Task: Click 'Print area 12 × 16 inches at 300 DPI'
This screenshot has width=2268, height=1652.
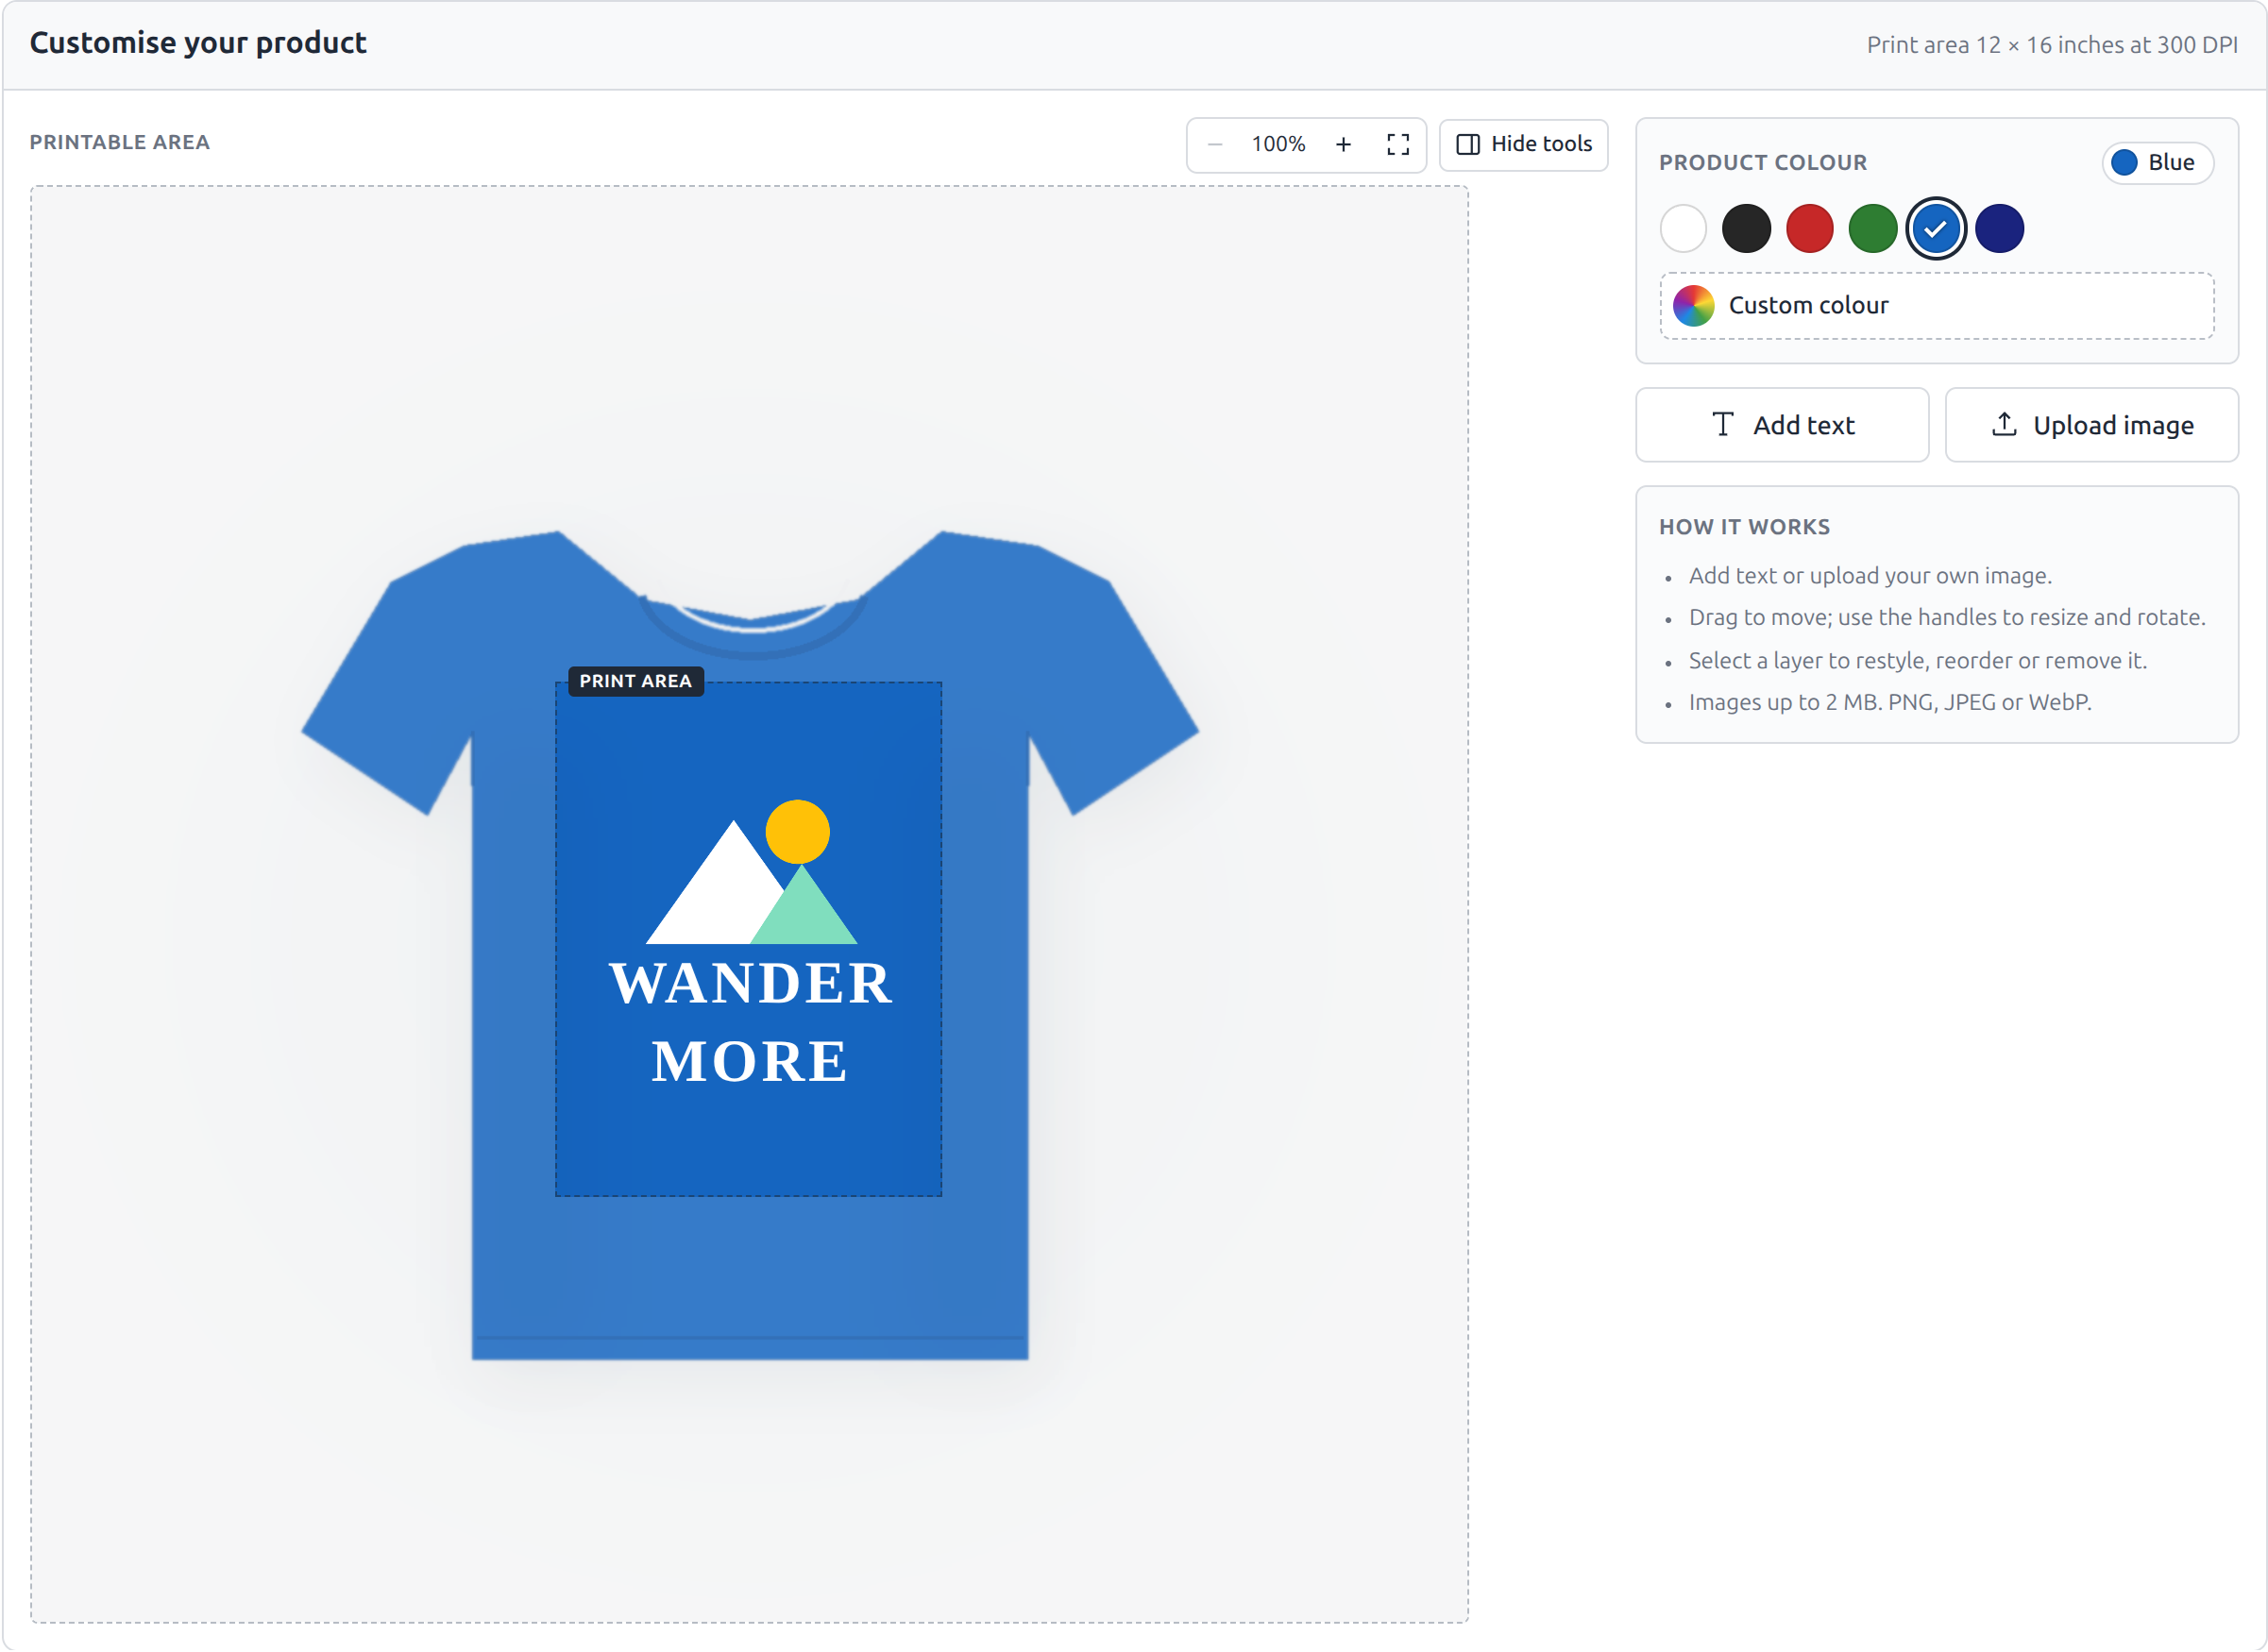Action: pos(2051,45)
